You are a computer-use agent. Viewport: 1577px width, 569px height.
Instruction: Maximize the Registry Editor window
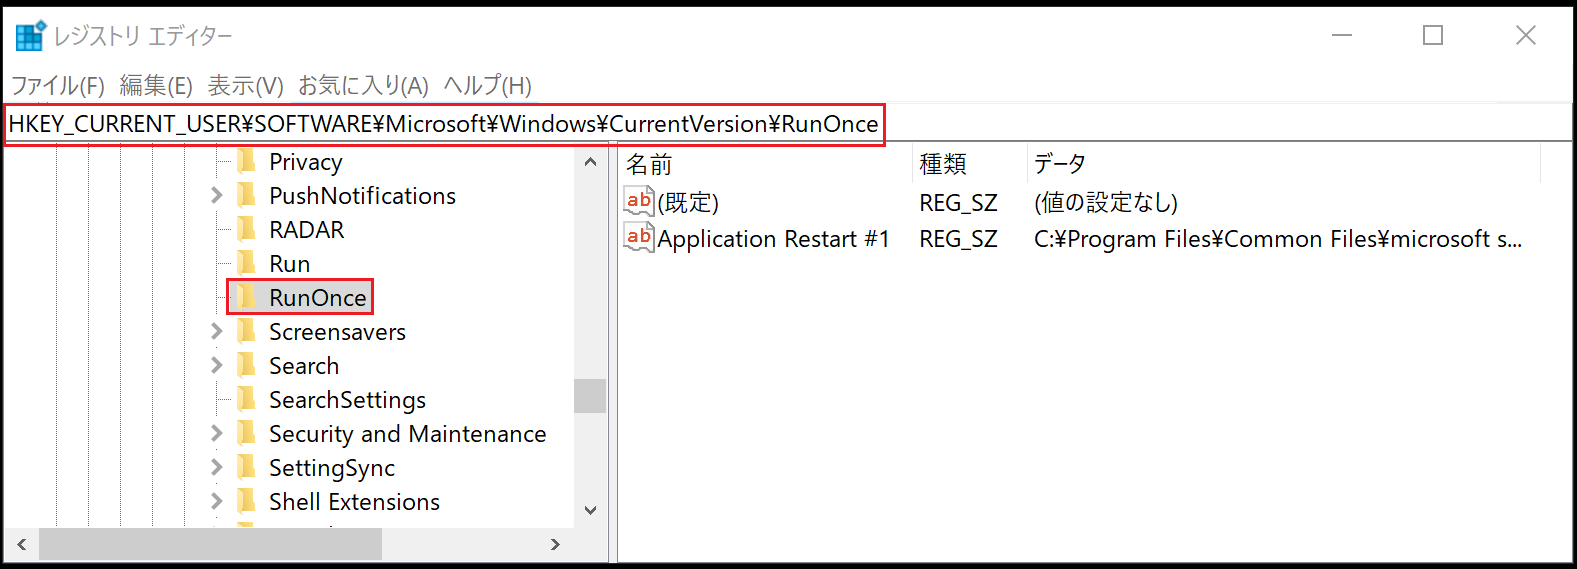1433,36
